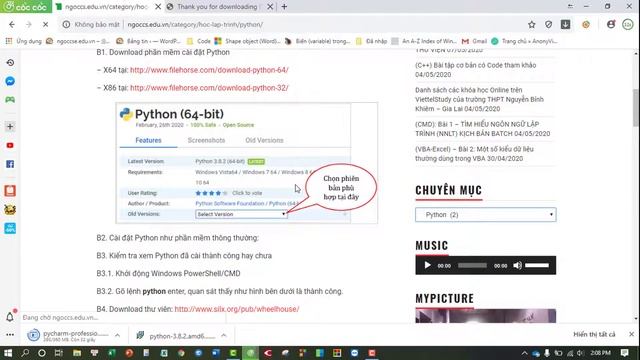The width and height of the screenshot is (640, 360).
Task: Seek in the music progress bar
Action: click(x=472, y=265)
